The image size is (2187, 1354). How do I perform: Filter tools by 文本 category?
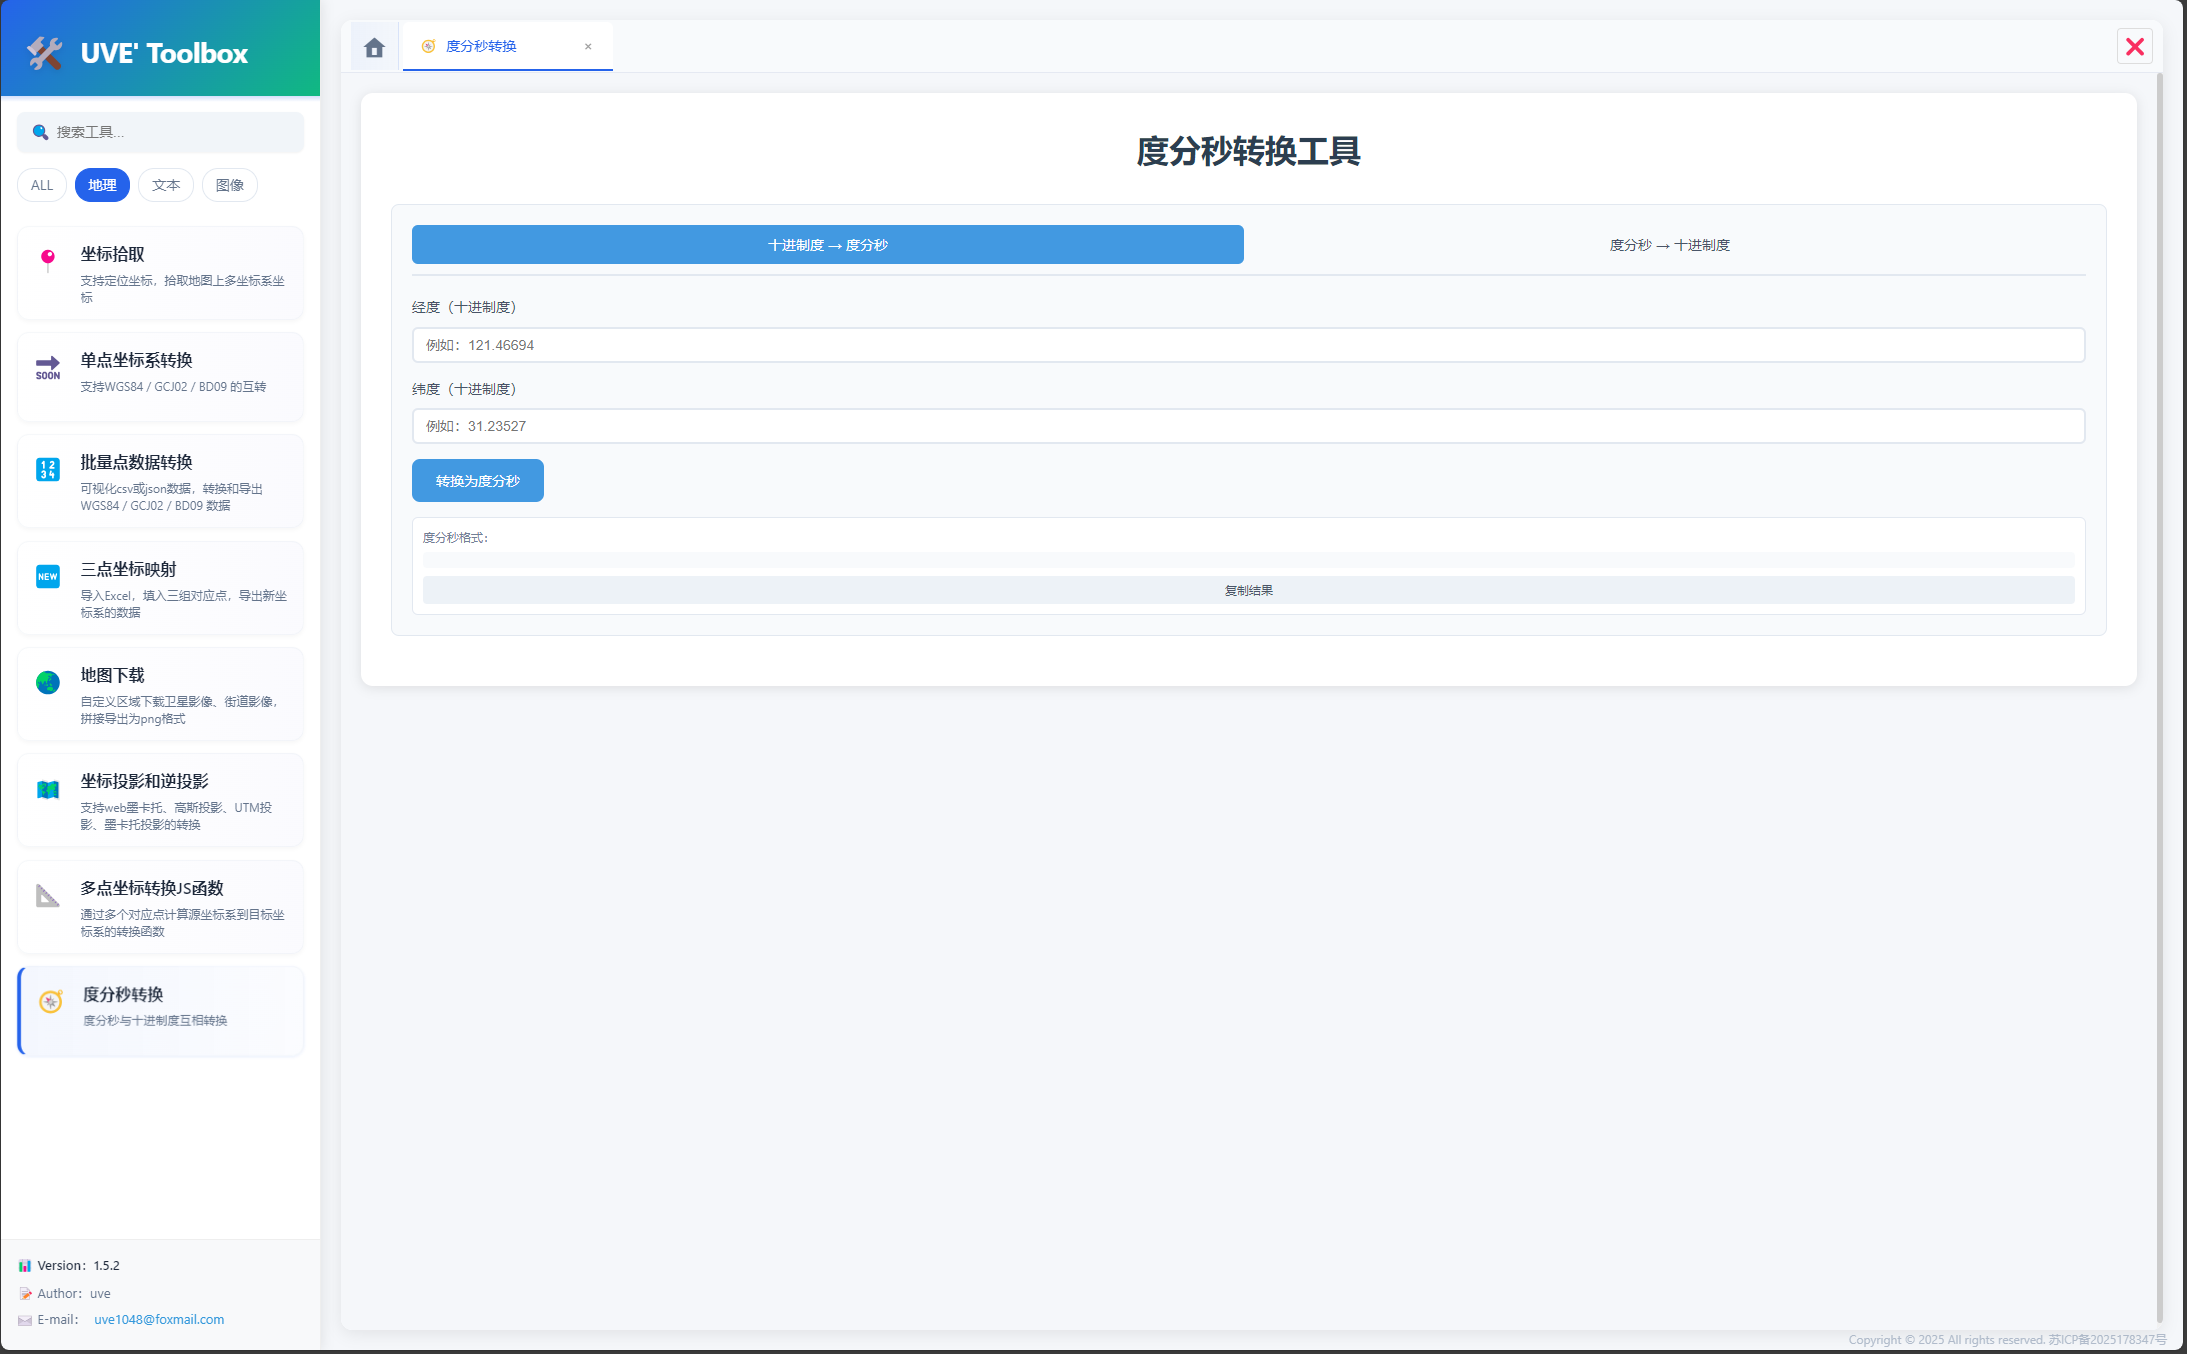[x=166, y=185]
